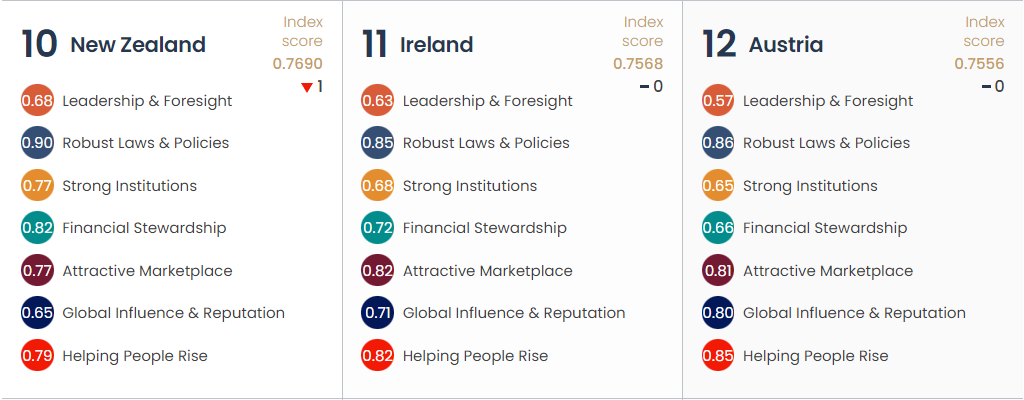1024x400 pixels.
Task: Click Ireland's 0.85 Robust Laws circle
Action: pos(377,143)
